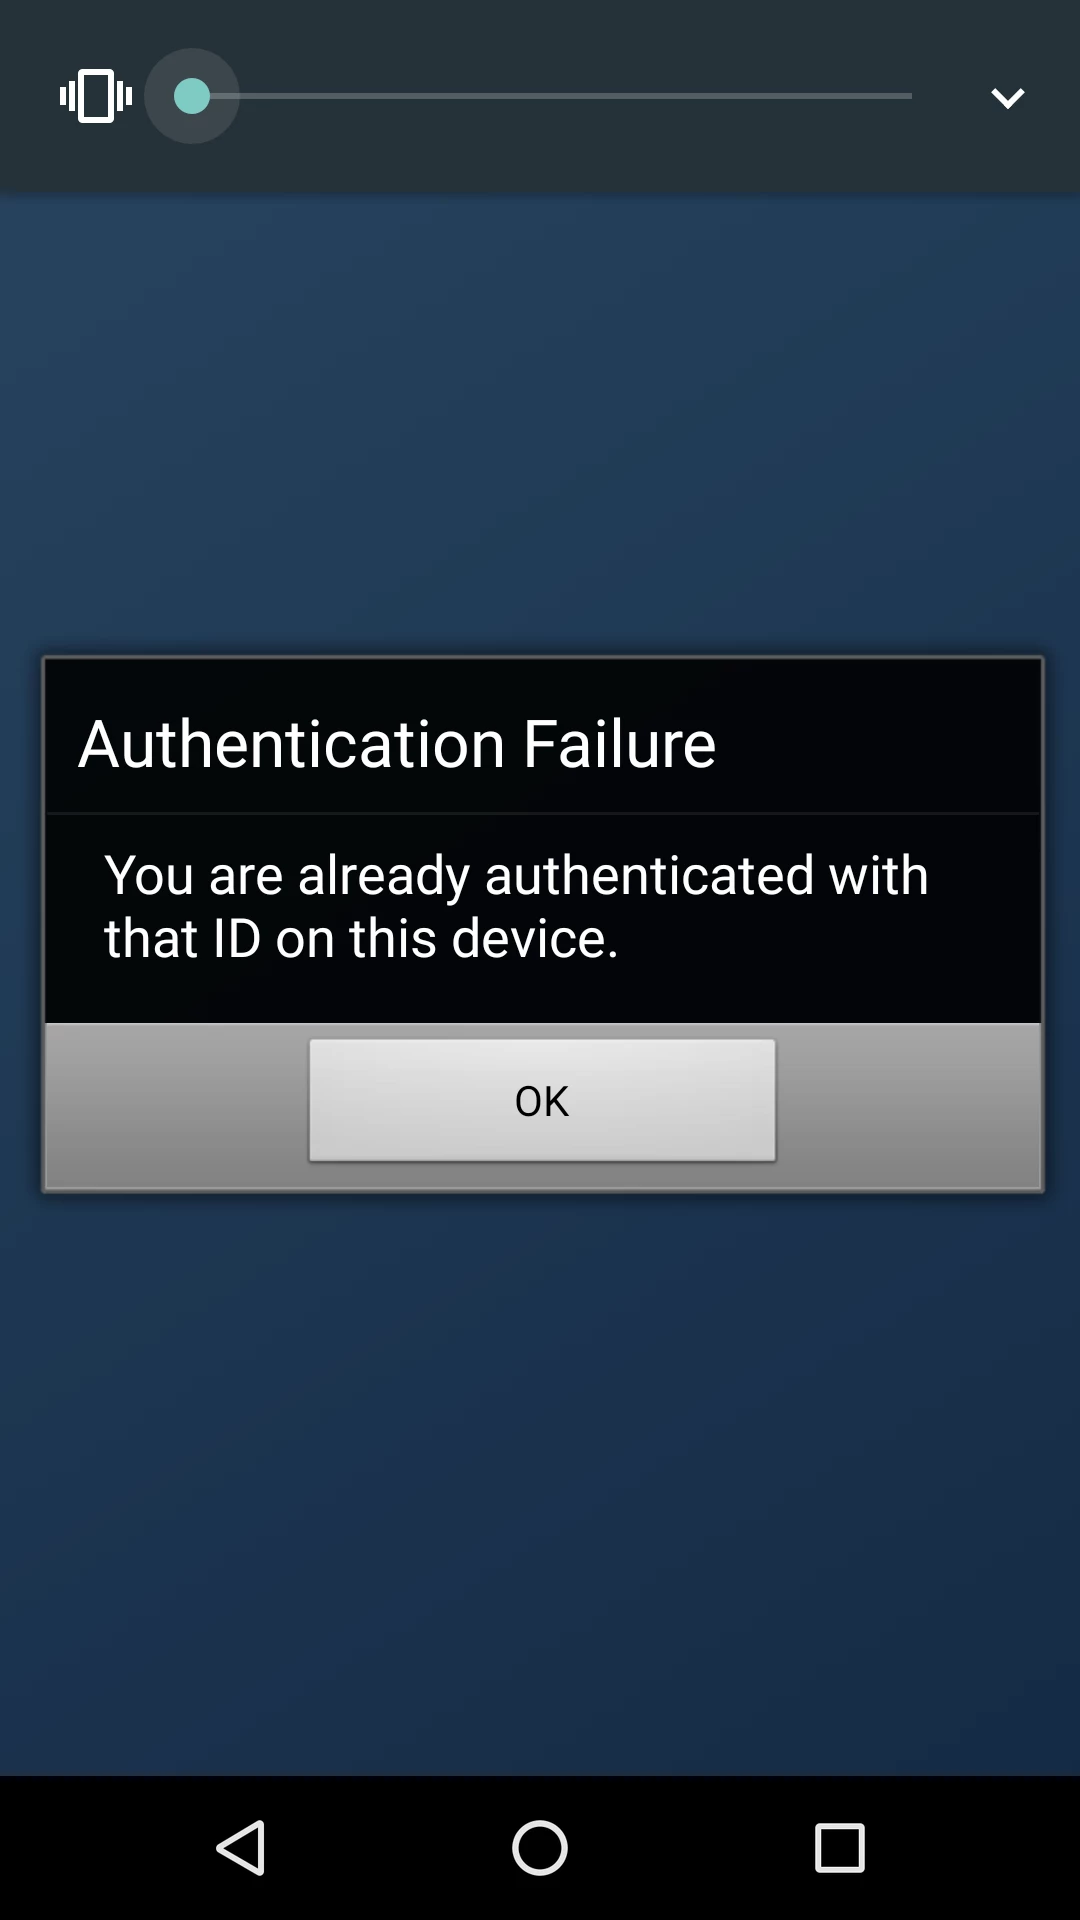
Task: Confirm the error by tapping OK
Action: [x=542, y=1100]
